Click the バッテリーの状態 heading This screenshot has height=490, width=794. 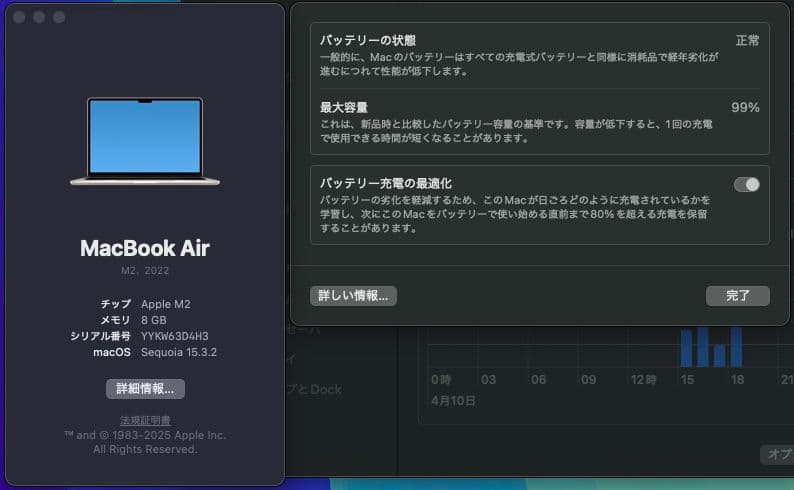click(368, 40)
